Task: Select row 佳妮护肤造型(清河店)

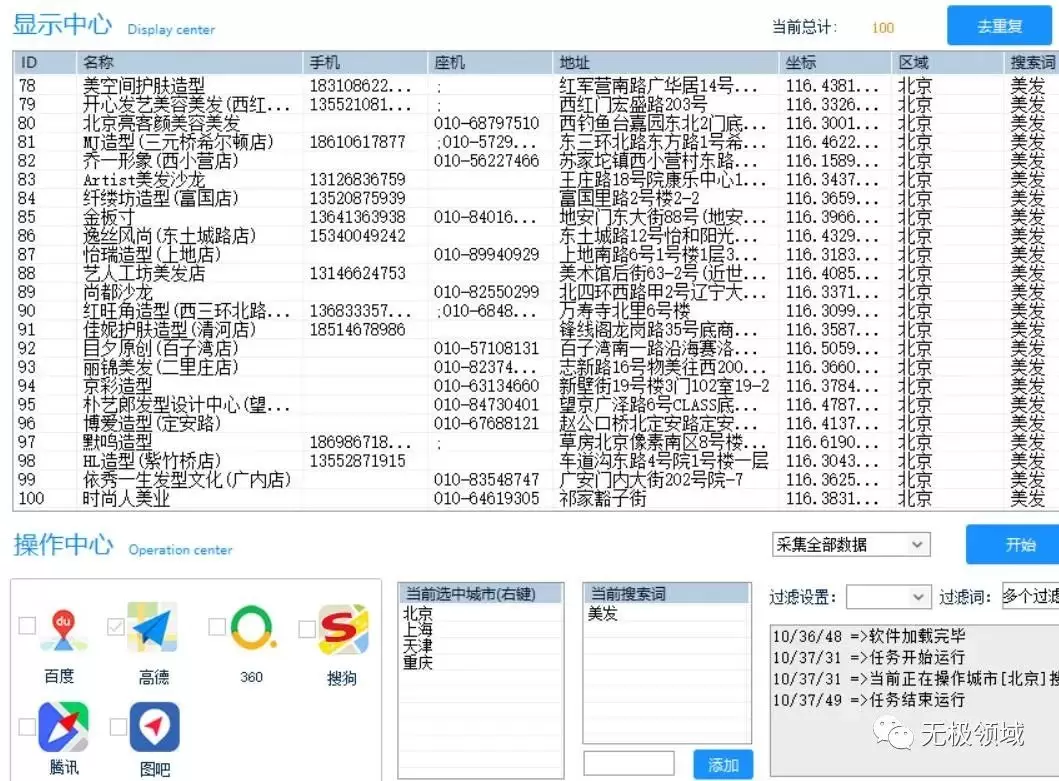Action: 536,330
